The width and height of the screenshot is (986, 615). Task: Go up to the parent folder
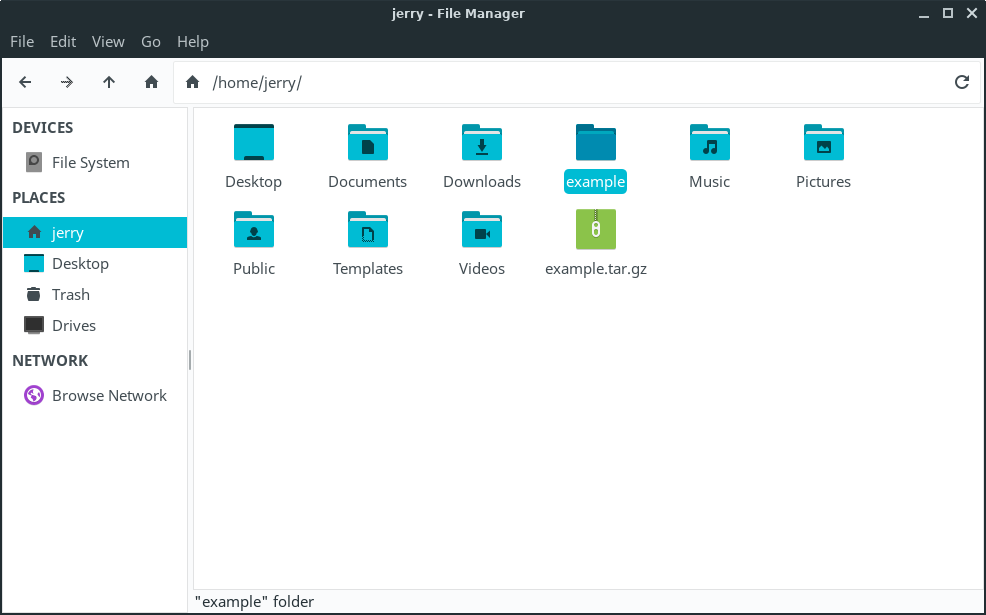tap(109, 82)
